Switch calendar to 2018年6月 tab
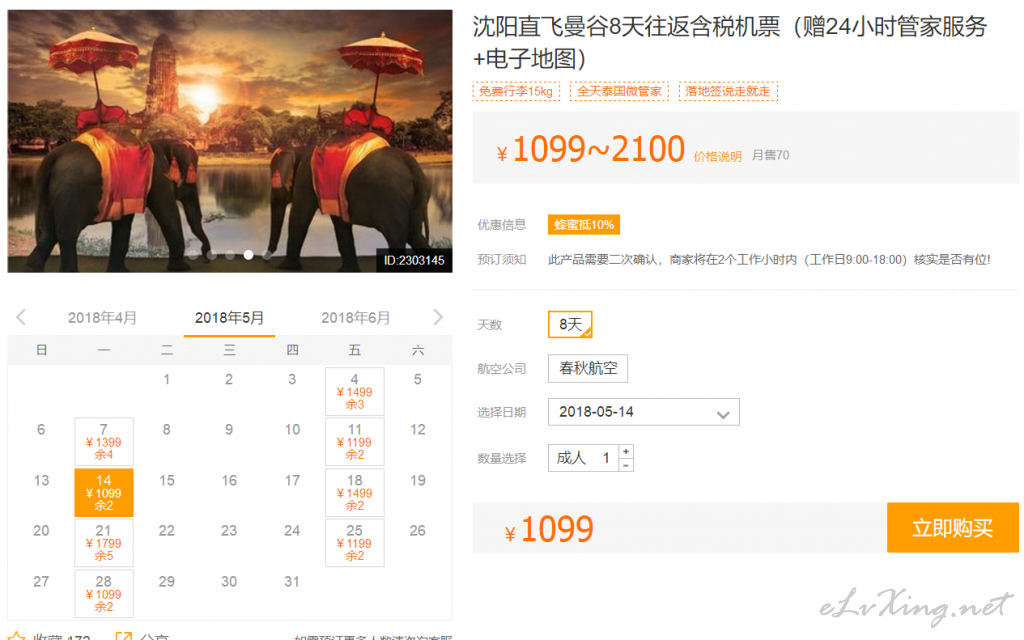Image resolution: width=1024 pixels, height=640 pixels. (355, 318)
